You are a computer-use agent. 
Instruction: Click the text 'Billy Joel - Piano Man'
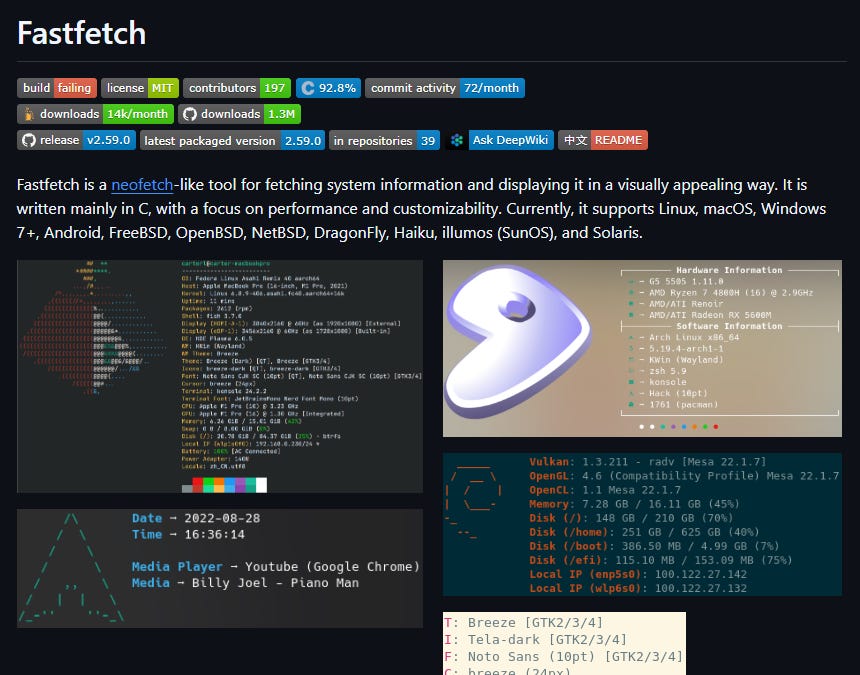point(275,583)
